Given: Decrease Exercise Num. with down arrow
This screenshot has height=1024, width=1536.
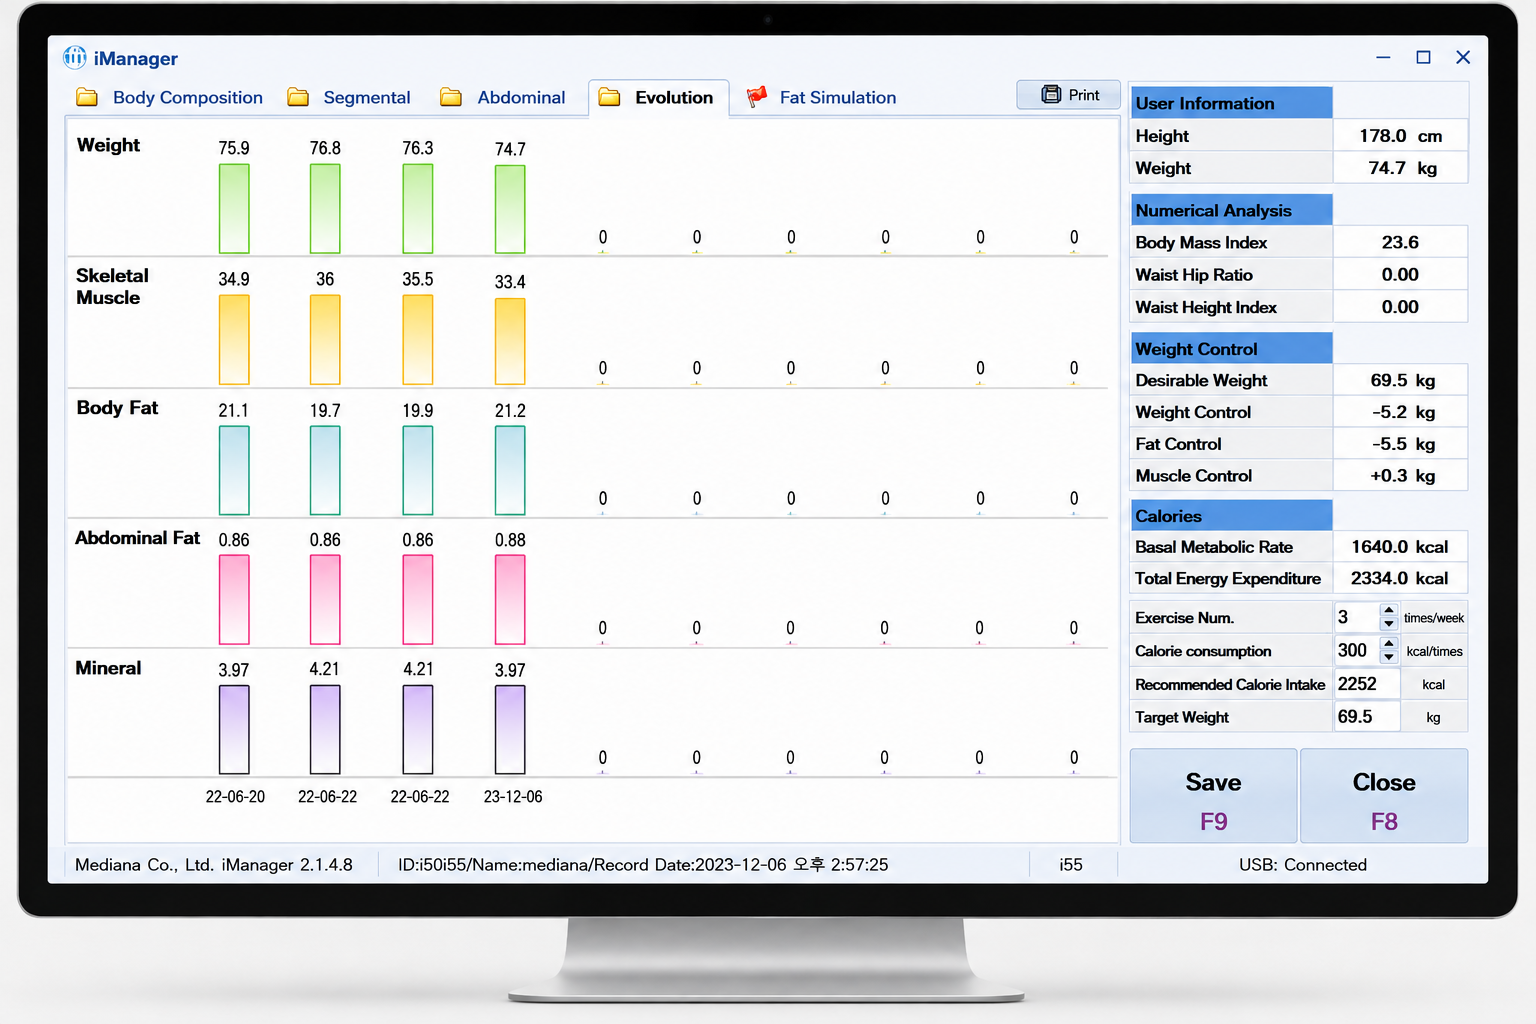Looking at the screenshot, I should pos(1389,624).
